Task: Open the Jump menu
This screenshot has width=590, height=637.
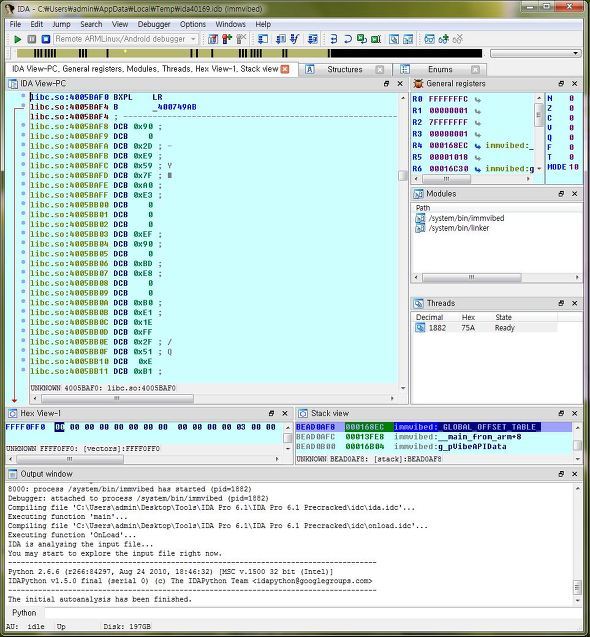Action: pyautogui.click(x=61, y=24)
